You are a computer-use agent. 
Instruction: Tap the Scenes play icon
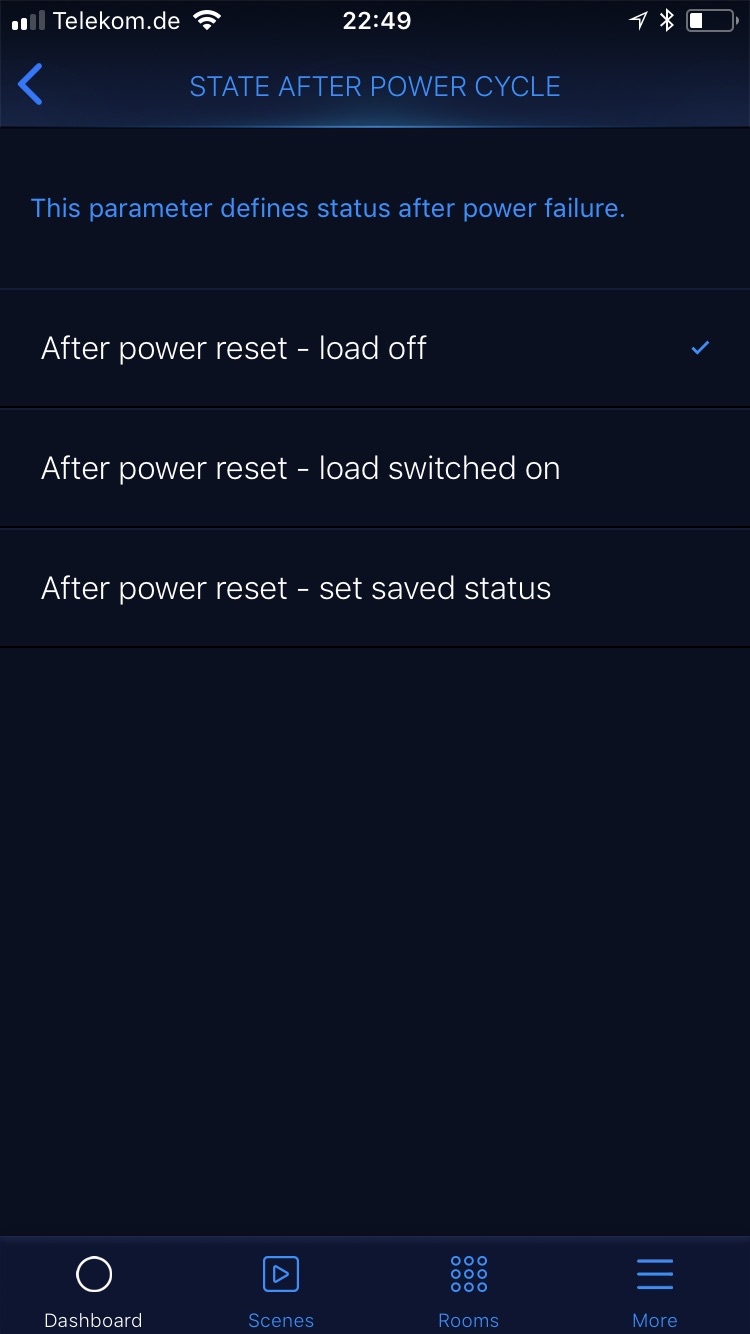281,1274
